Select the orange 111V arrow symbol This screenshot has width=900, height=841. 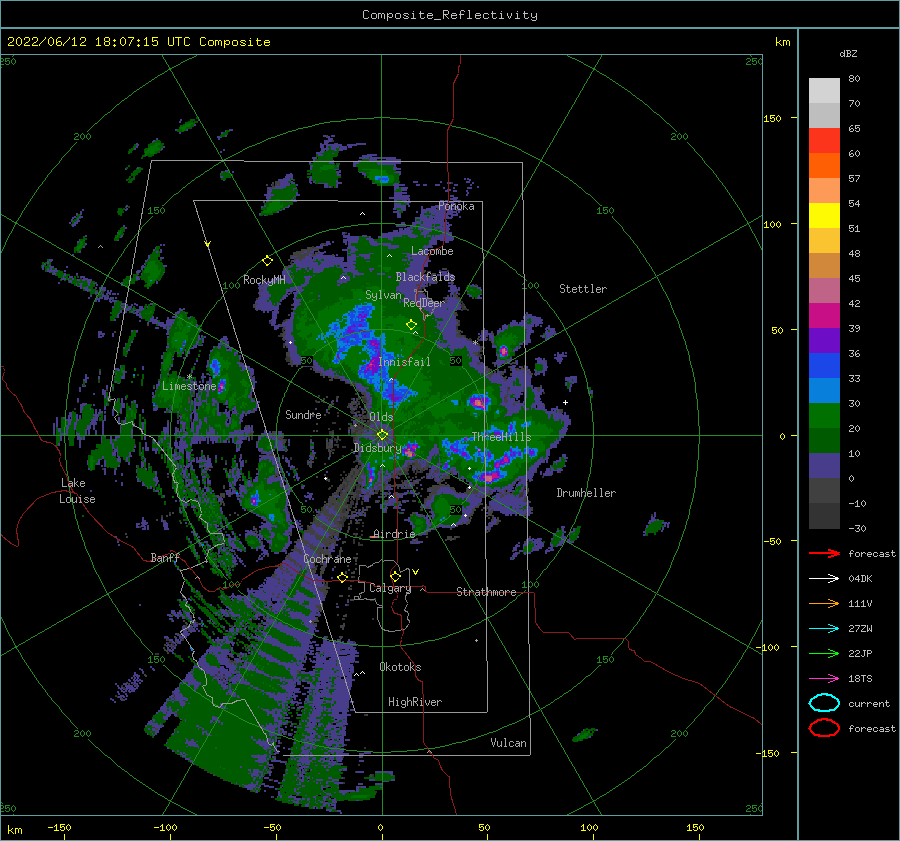point(824,603)
